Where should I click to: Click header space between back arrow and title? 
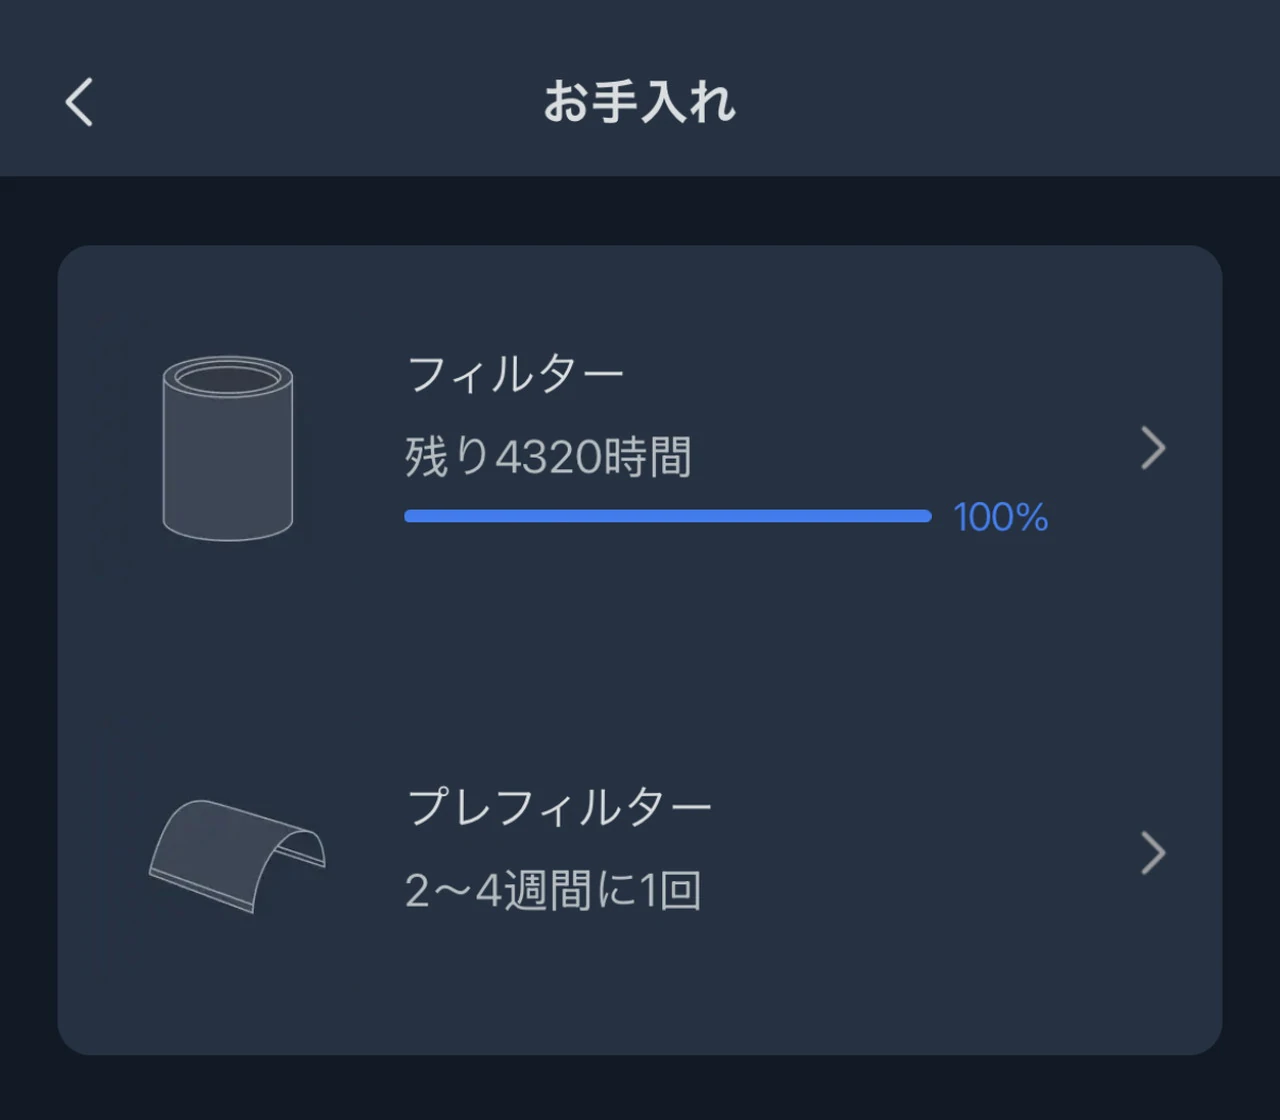[320, 102]
